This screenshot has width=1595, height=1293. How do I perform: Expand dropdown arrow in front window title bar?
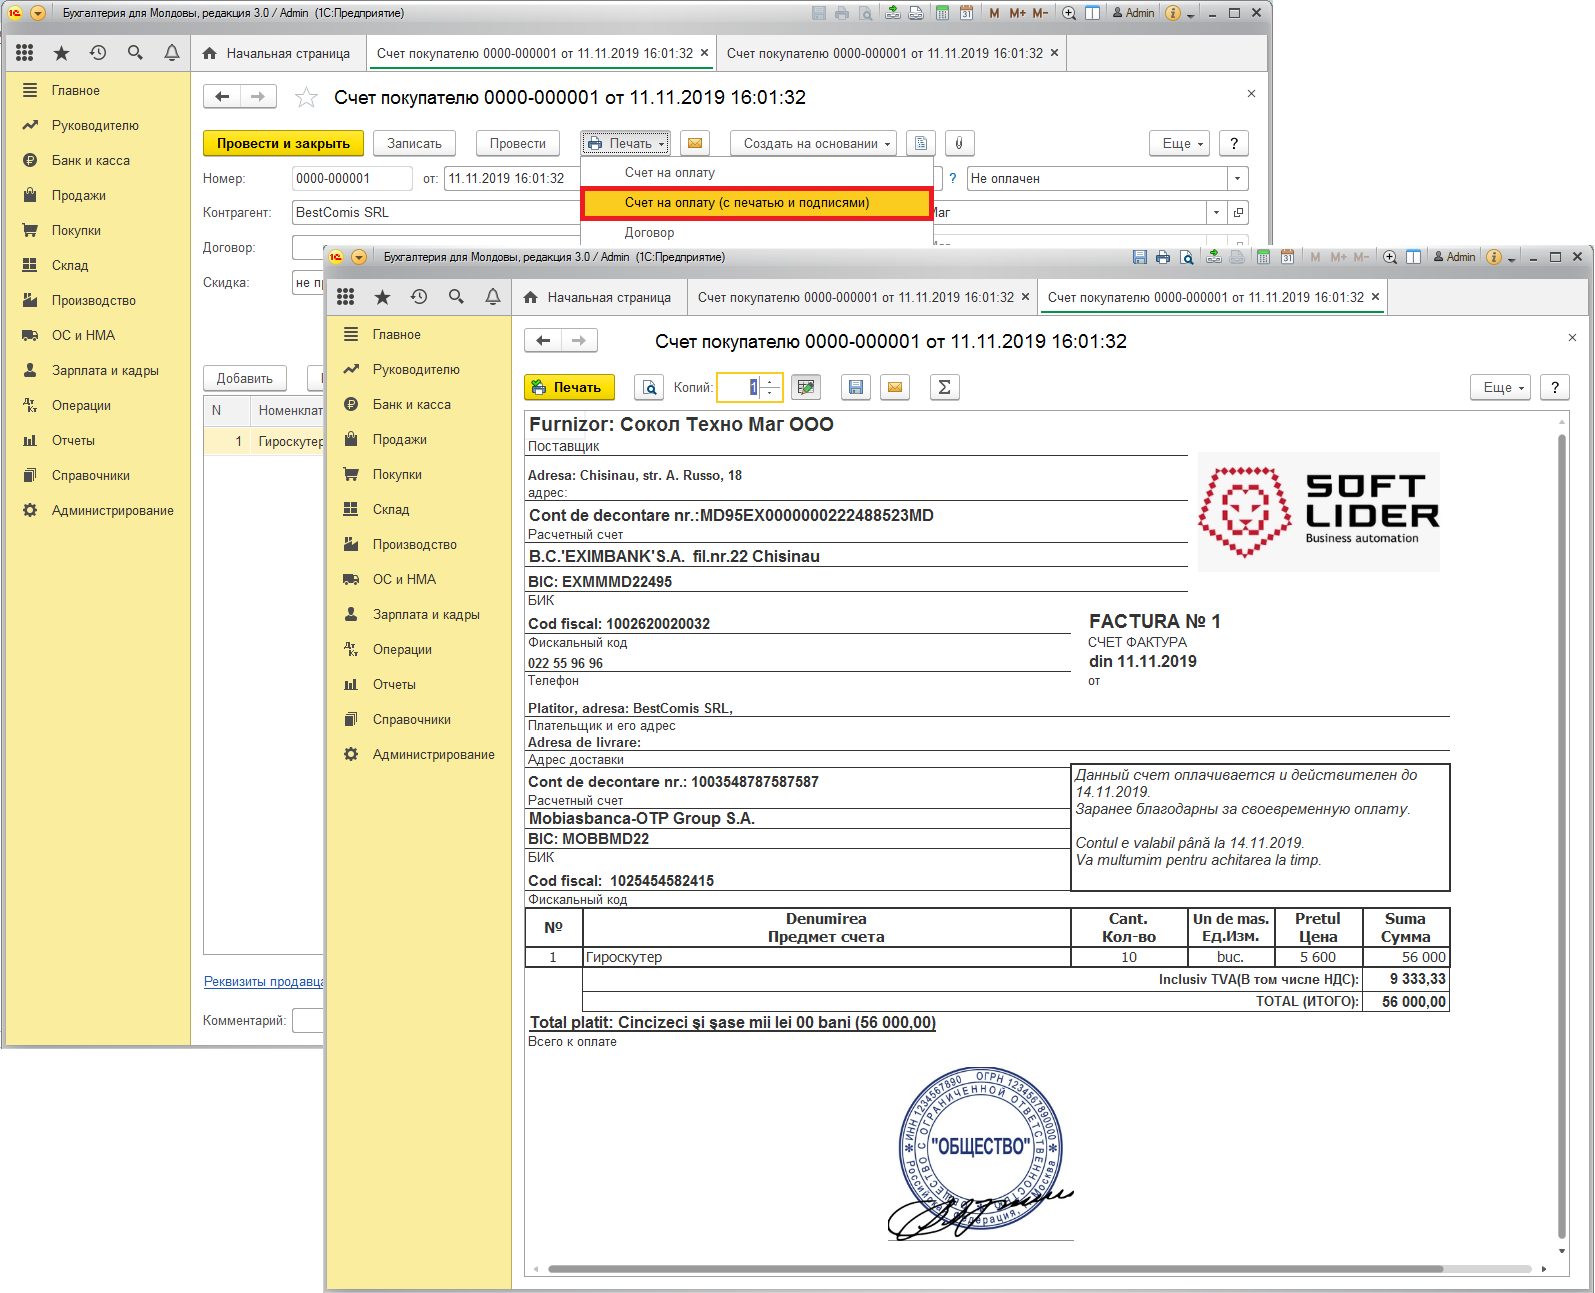pos(359,257)
